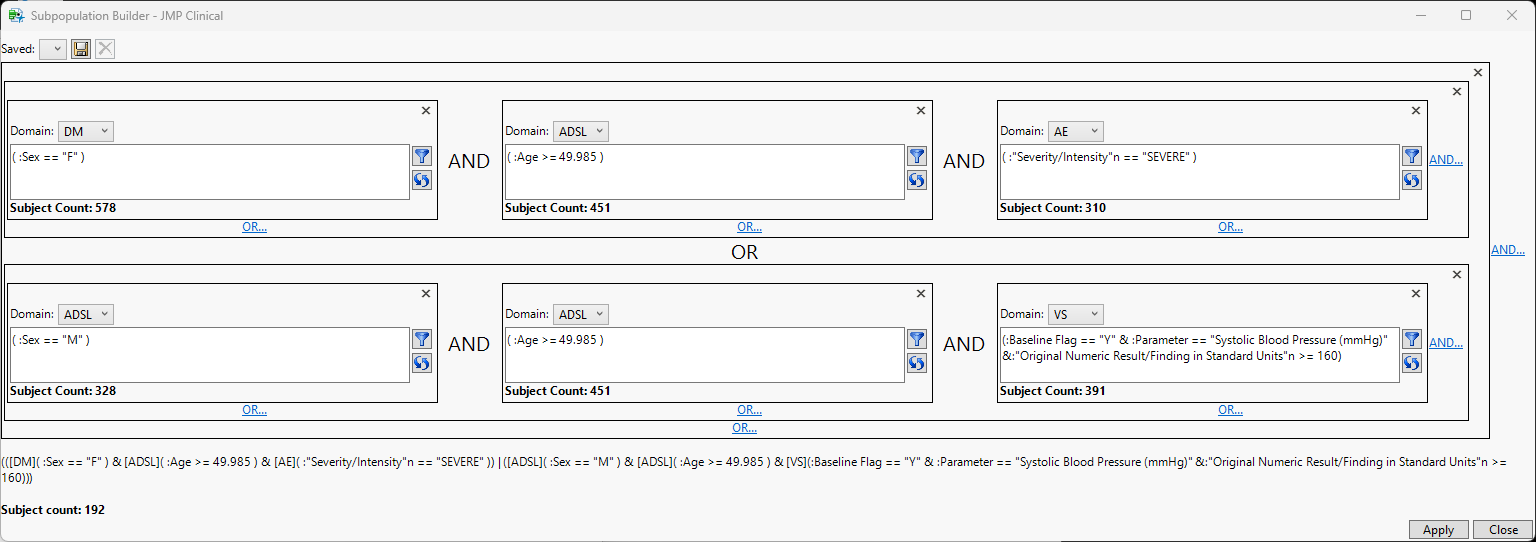The image size is (1536, 542).
Task: Remove the VS baseline condition block
Action: tap(1415, 294)
